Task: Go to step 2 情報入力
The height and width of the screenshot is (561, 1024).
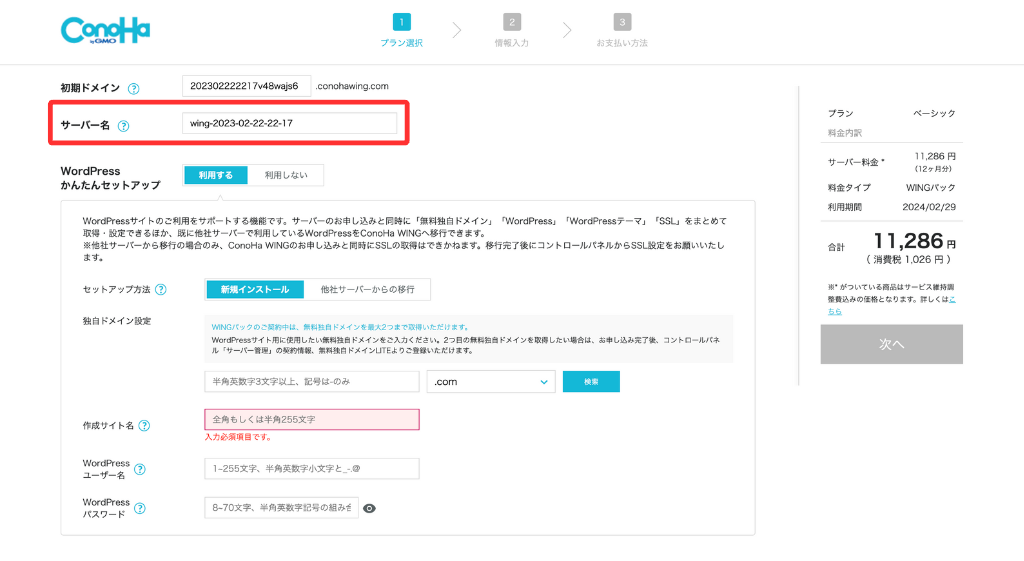Action: [512, 31]
